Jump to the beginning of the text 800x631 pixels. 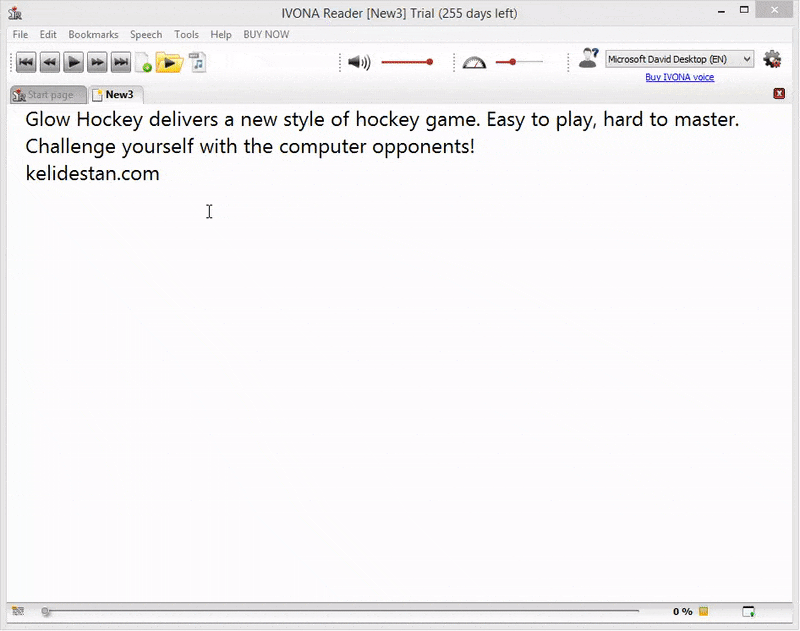26,62
